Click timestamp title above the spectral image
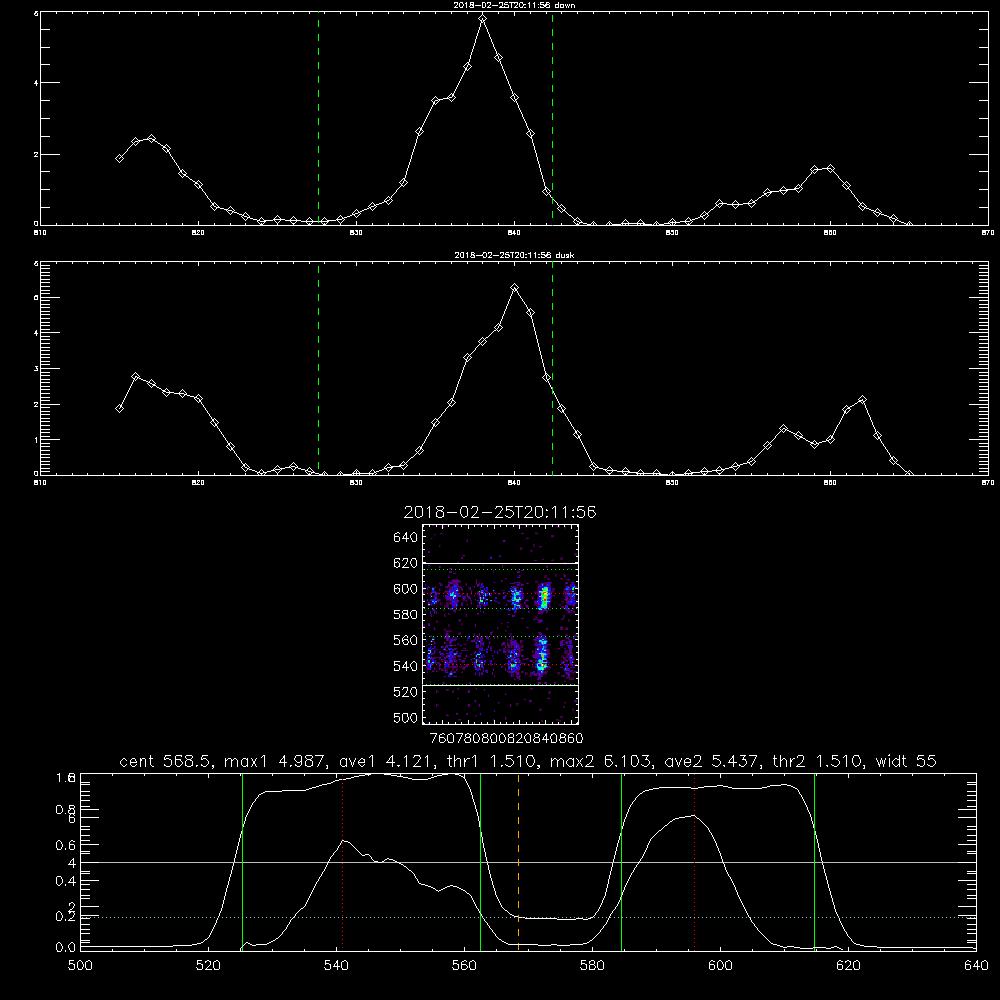1000x1000 pixels. coord(500,512)
